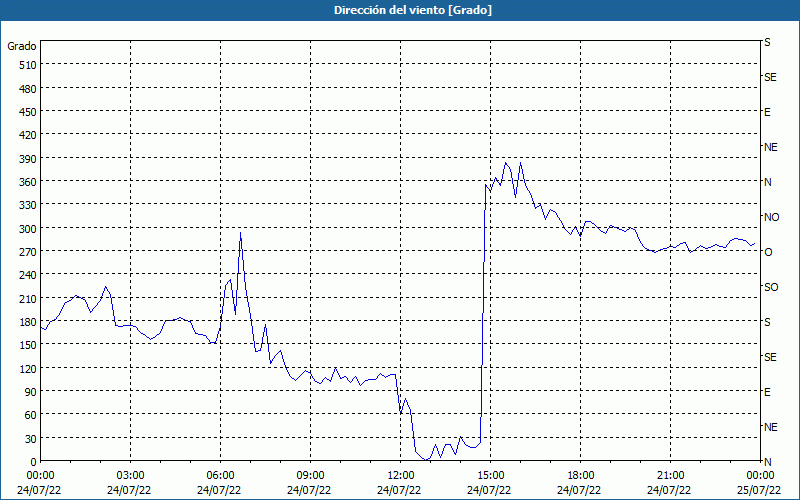Click the 09:00 time axis label
Screen dimensions: 800x500
pyautogui.click(x=310, y=476)
